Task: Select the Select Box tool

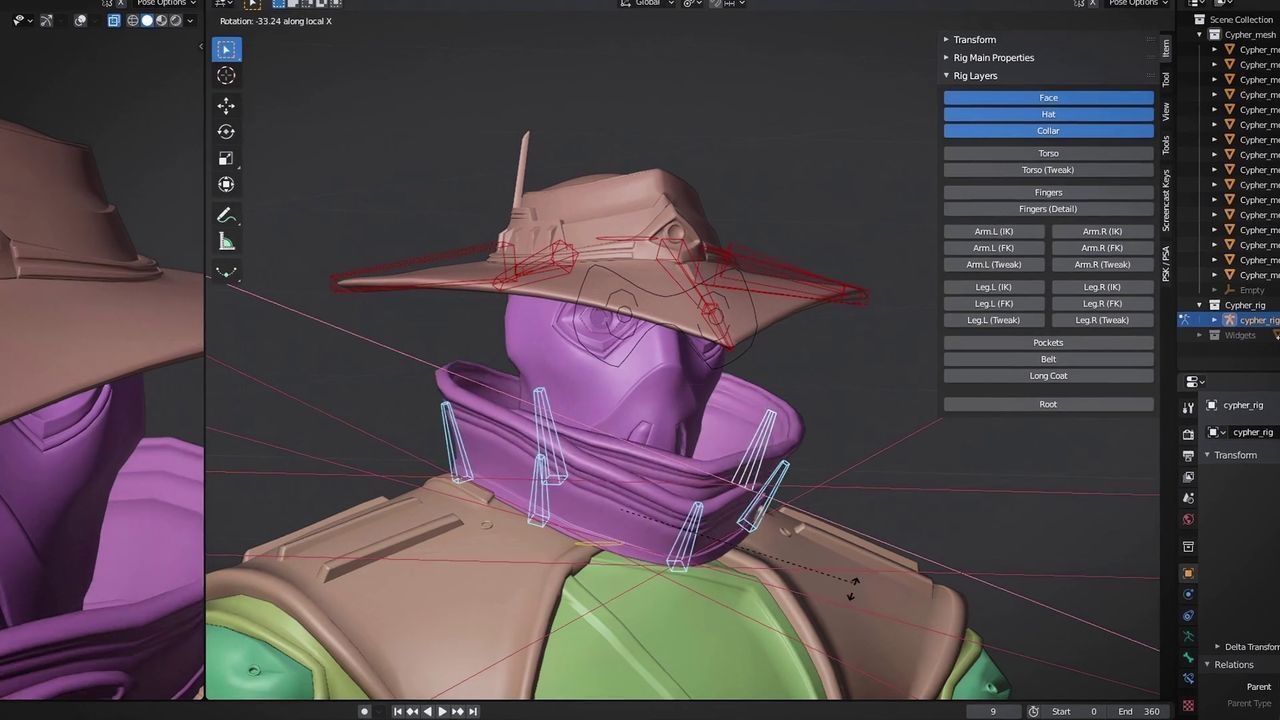Action: (x=226, y=50)
